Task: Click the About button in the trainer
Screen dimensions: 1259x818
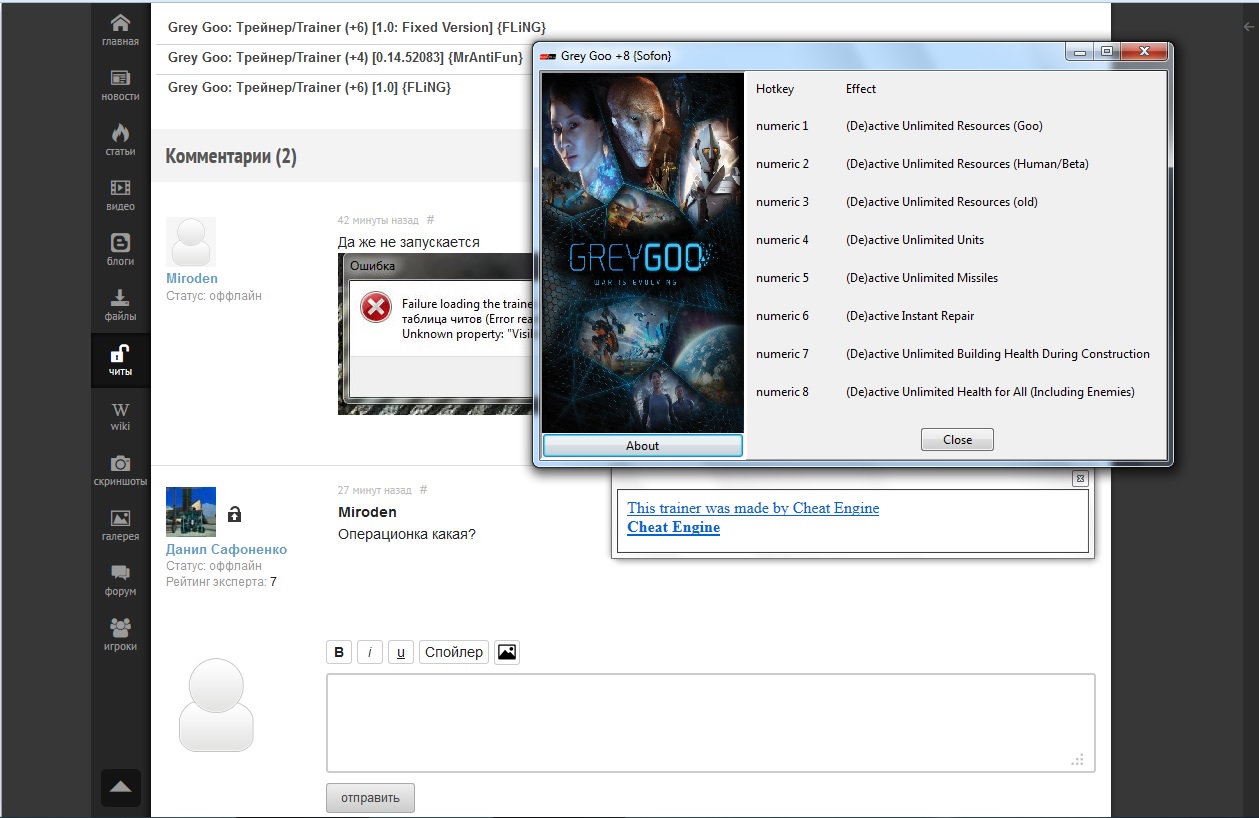Action: 642,445
